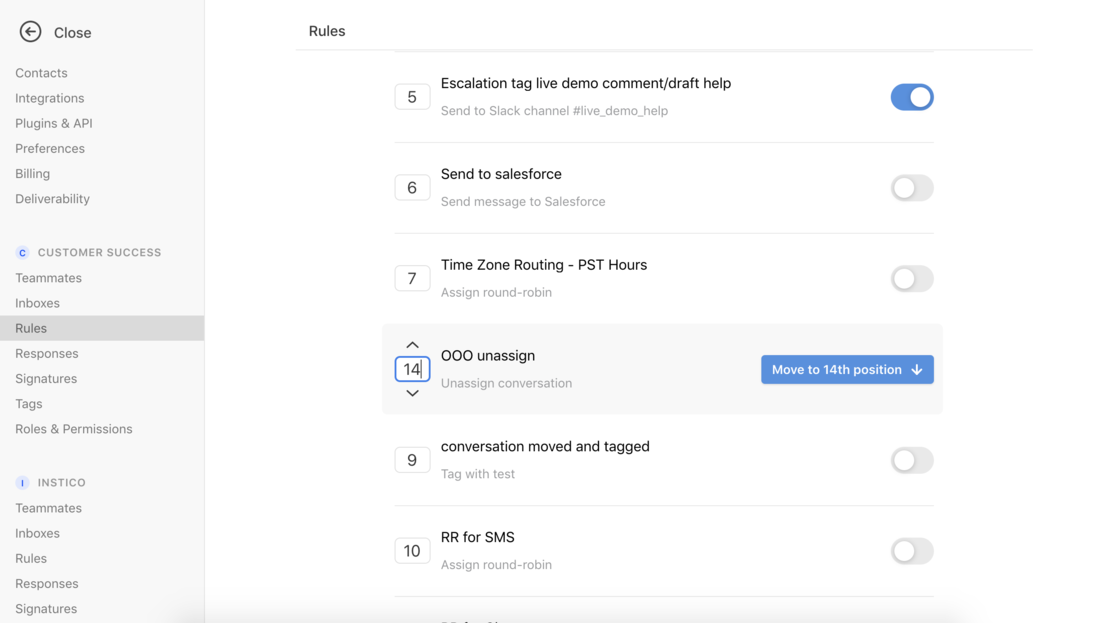Turn on Time Zone Routing PST Hours
Screen dimensions: 1120x623
click(x=911, y=279)
